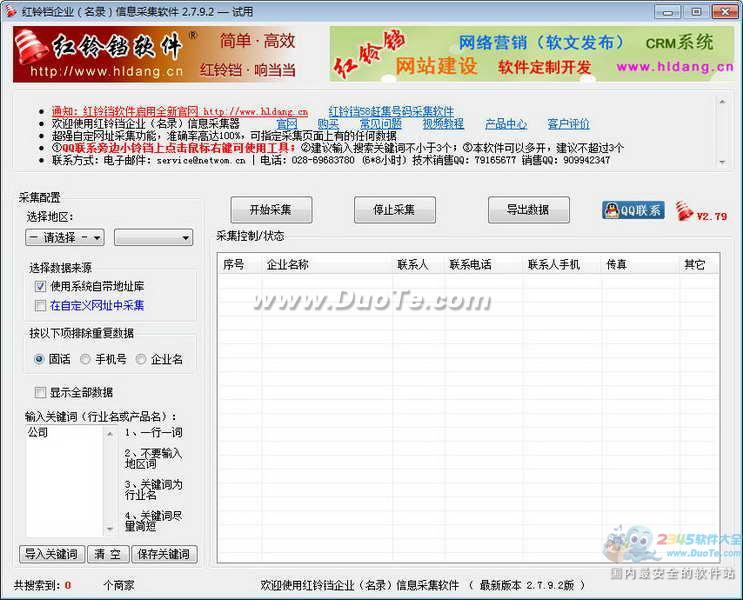
Task: Open the 请选择 region dropdown
Action: (65, 237)
